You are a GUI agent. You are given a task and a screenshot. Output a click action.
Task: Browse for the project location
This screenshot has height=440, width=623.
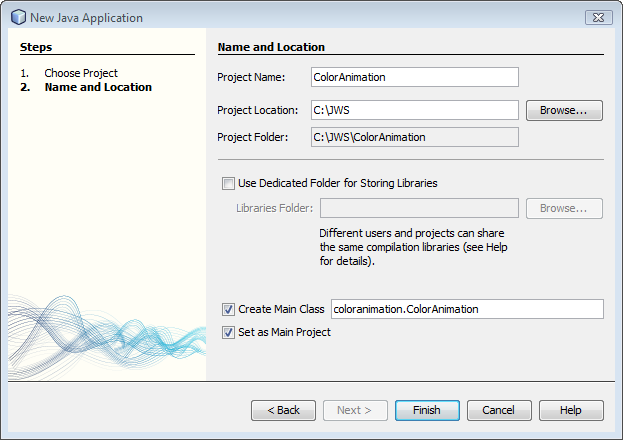(x=564, y=110)
